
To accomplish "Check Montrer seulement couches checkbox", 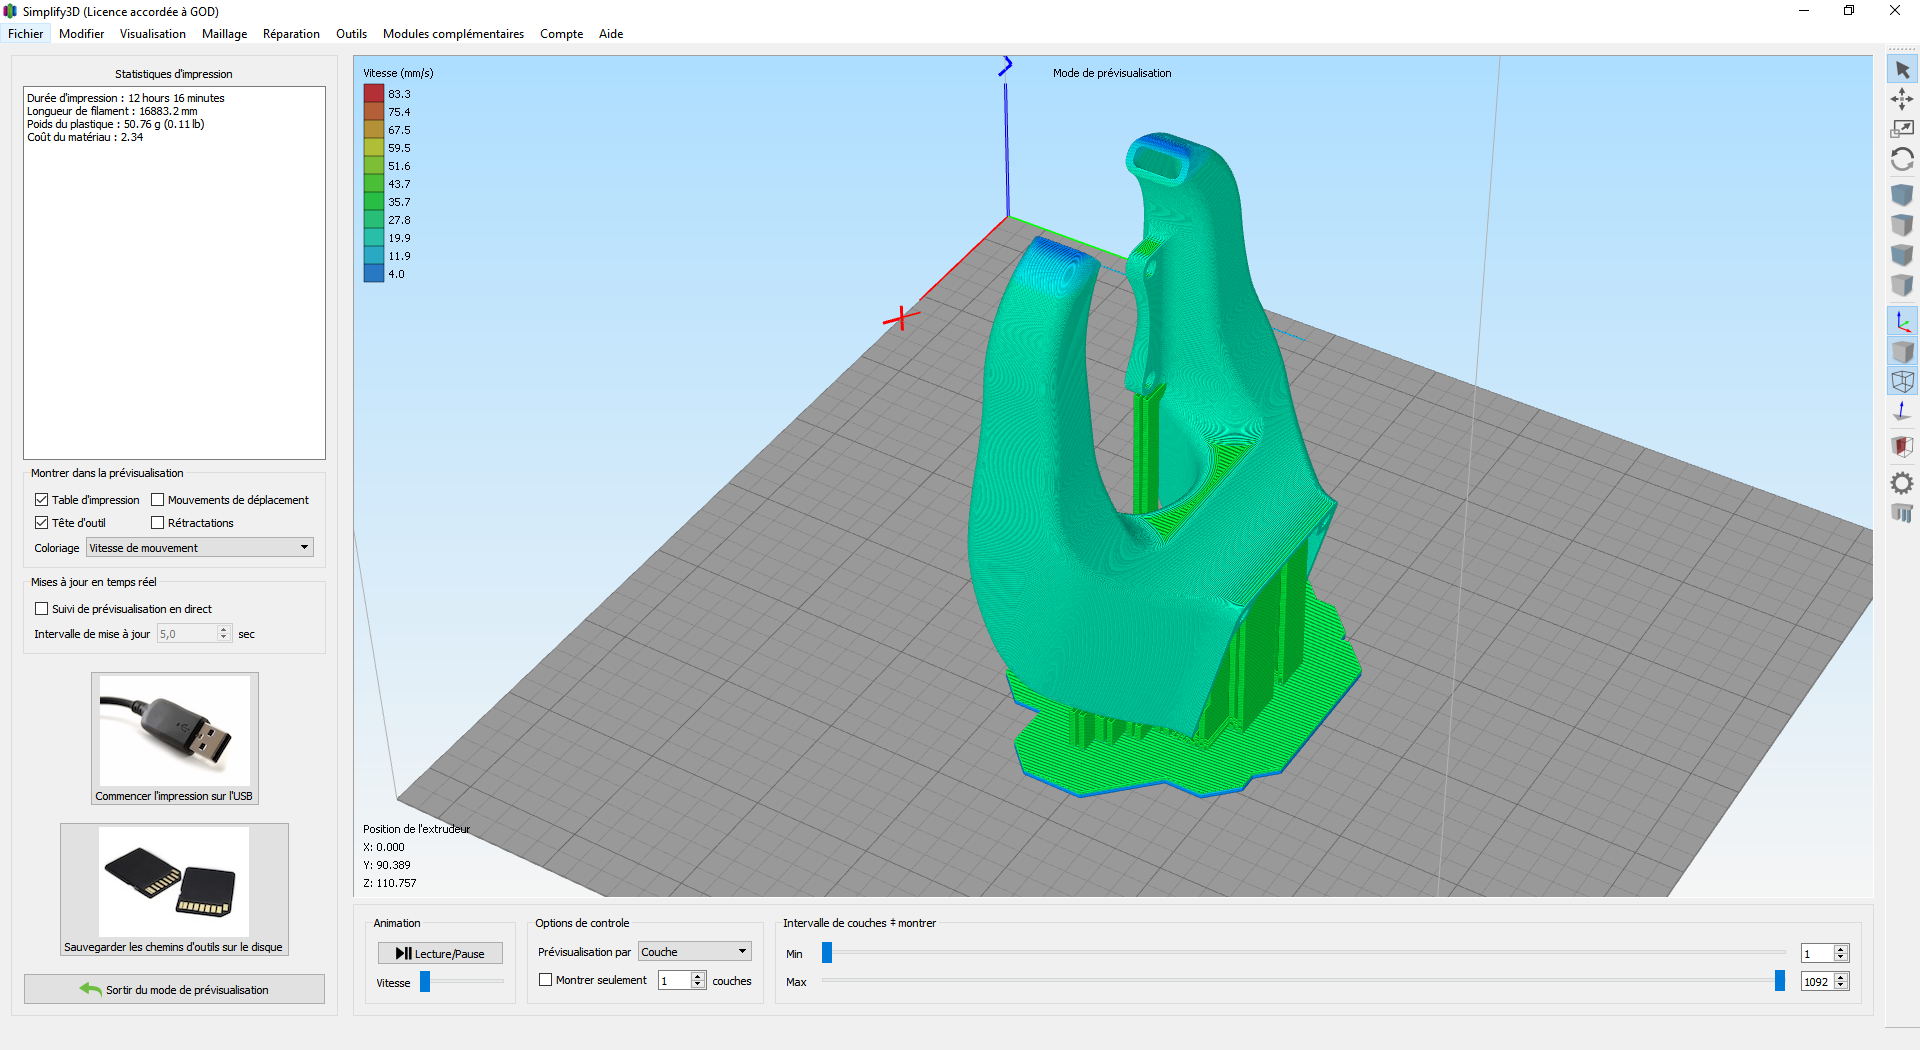I will click(x=545, y=980).
